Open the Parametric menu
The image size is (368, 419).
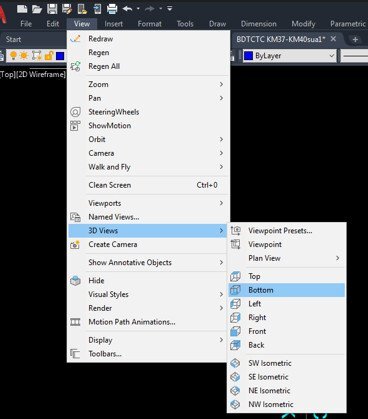click(x=348, y=24)
